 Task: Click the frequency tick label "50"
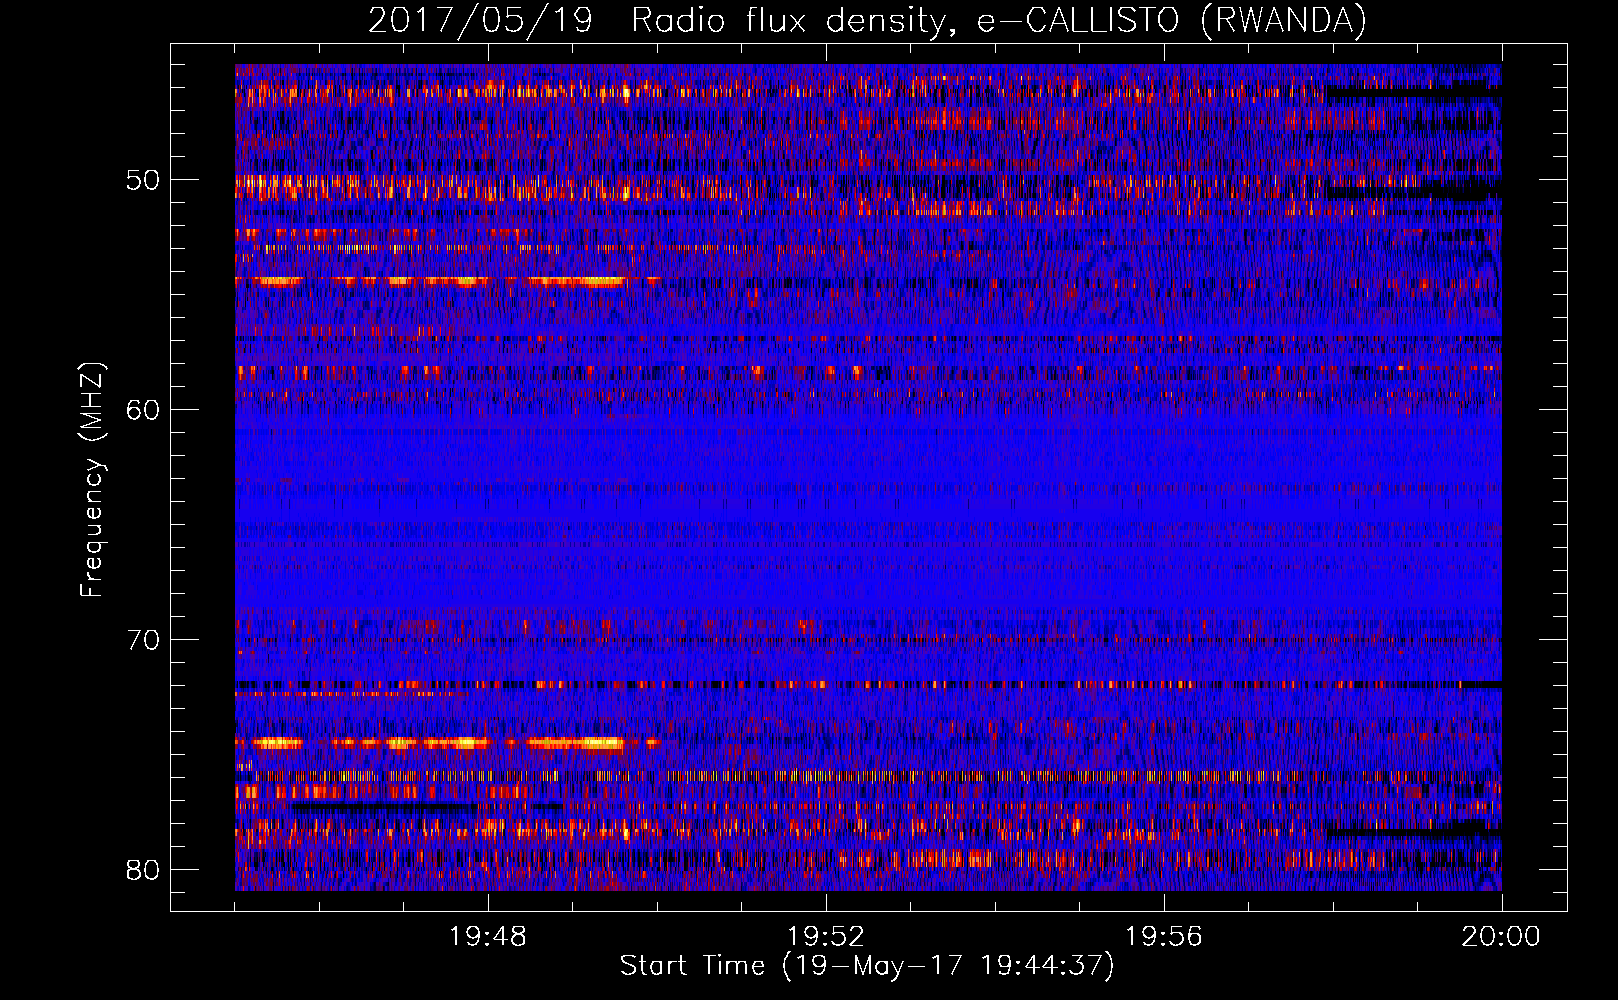[143, 181]
